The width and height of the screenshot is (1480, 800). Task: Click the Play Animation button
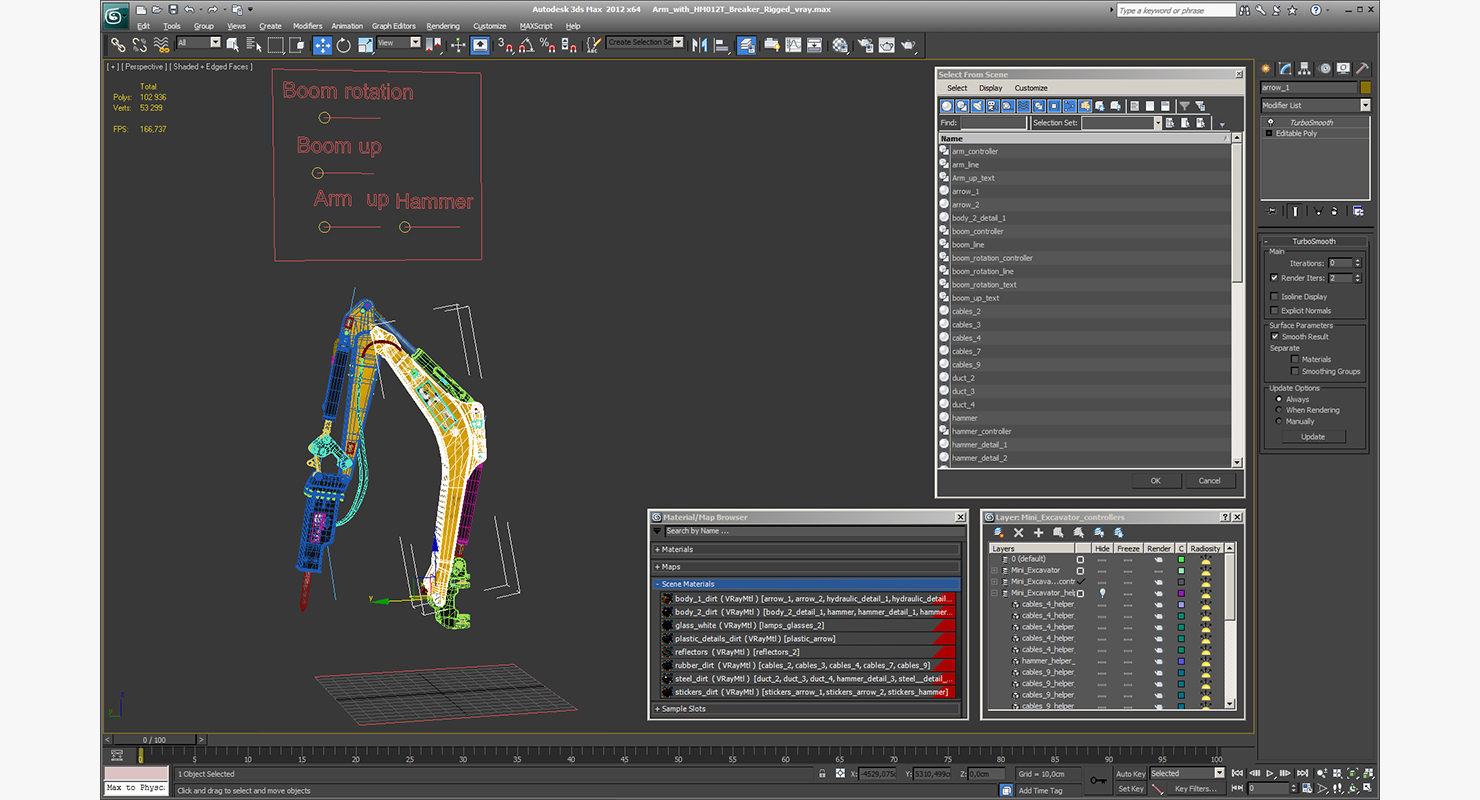pyautogui.click(x=1270, y=773)
